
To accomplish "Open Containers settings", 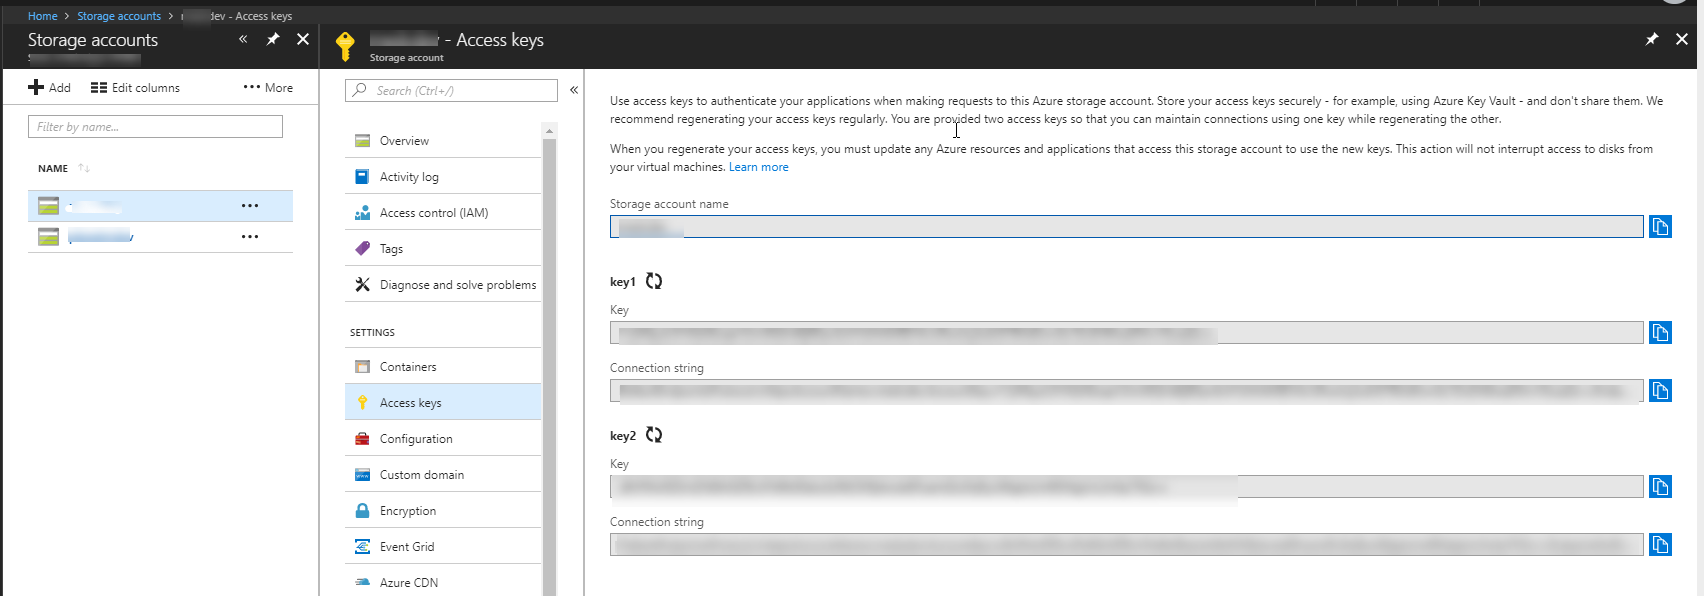I will [443, 367].
